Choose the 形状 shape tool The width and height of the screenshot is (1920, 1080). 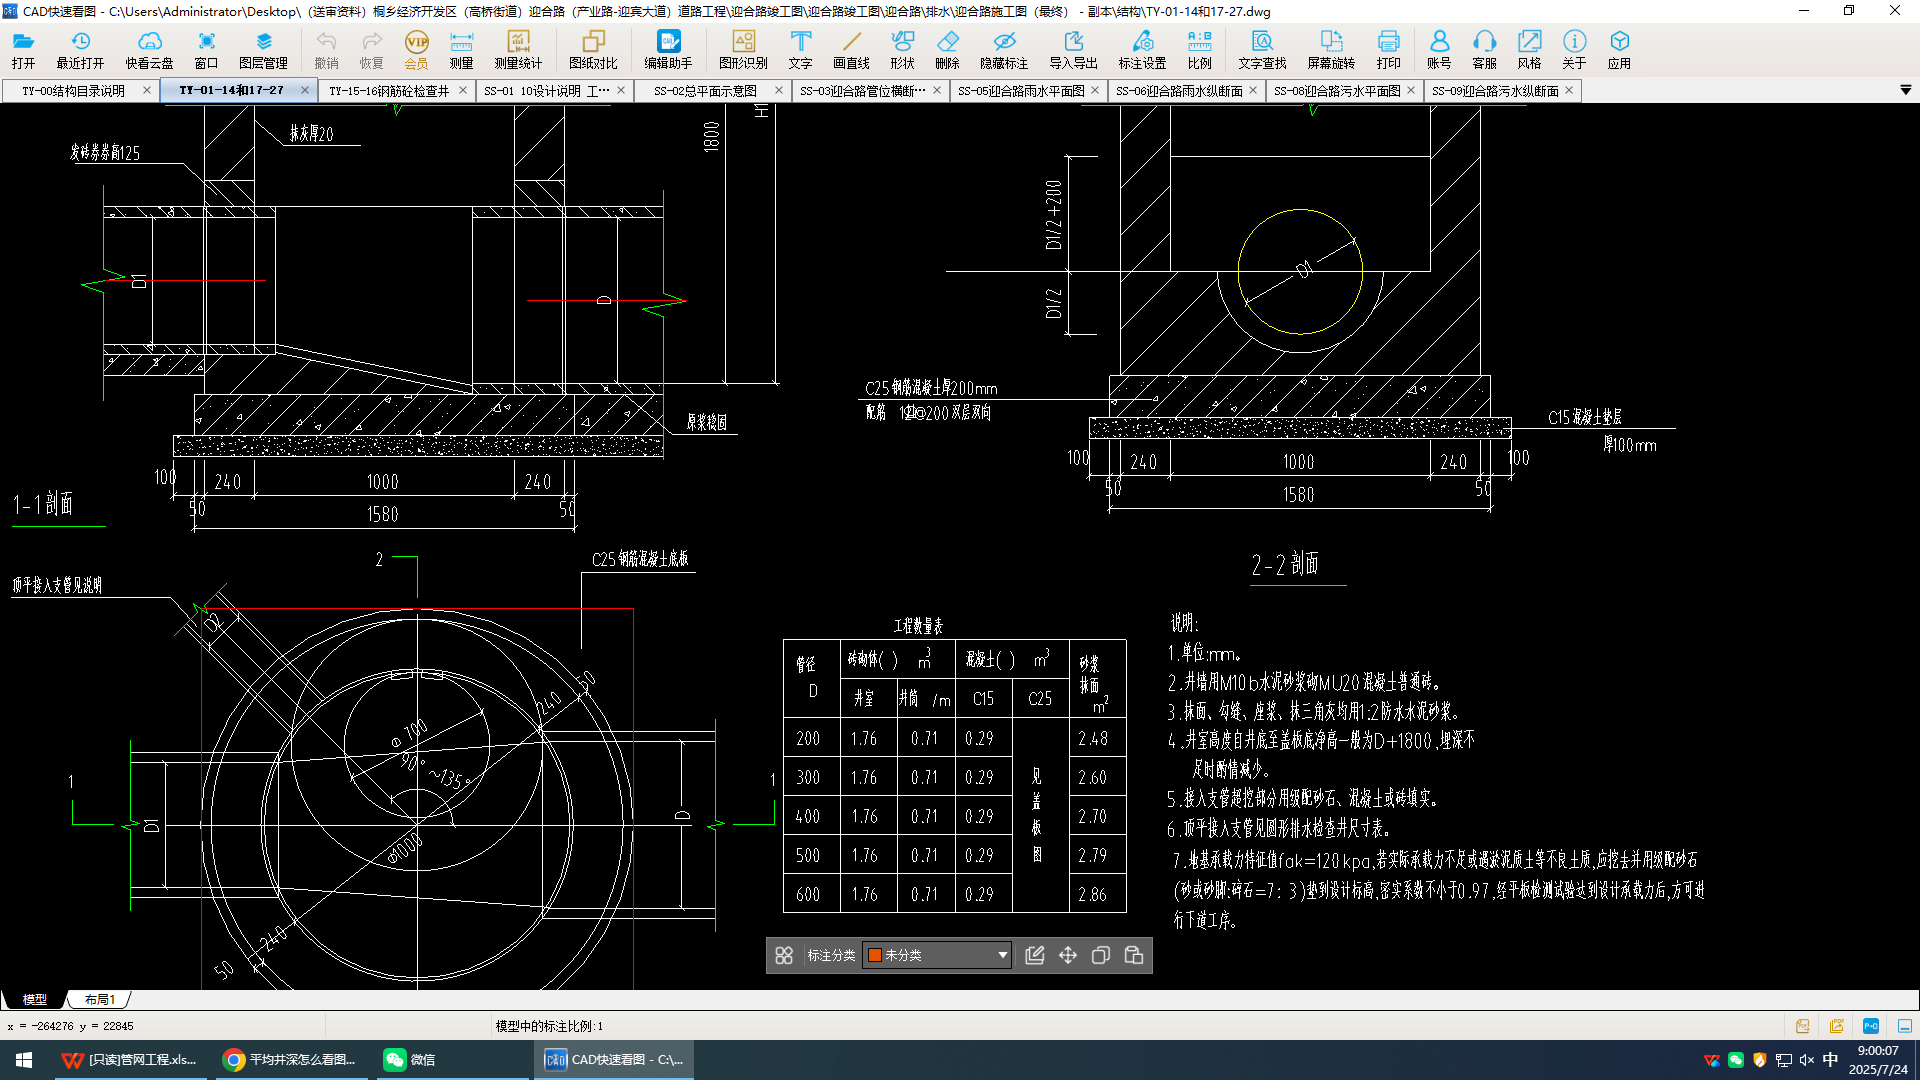tap(902, 50)
